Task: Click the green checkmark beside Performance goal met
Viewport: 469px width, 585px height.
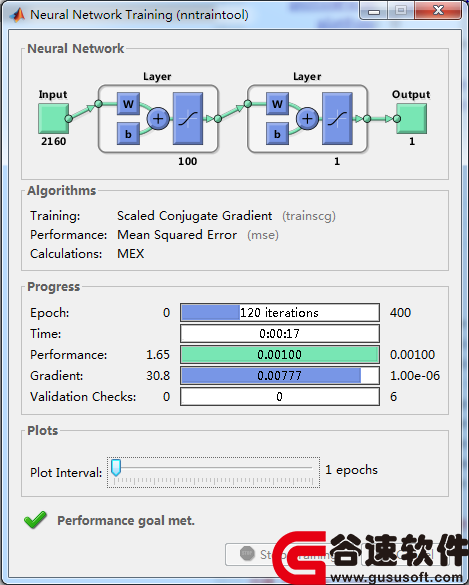Action: tap(35, 519)
